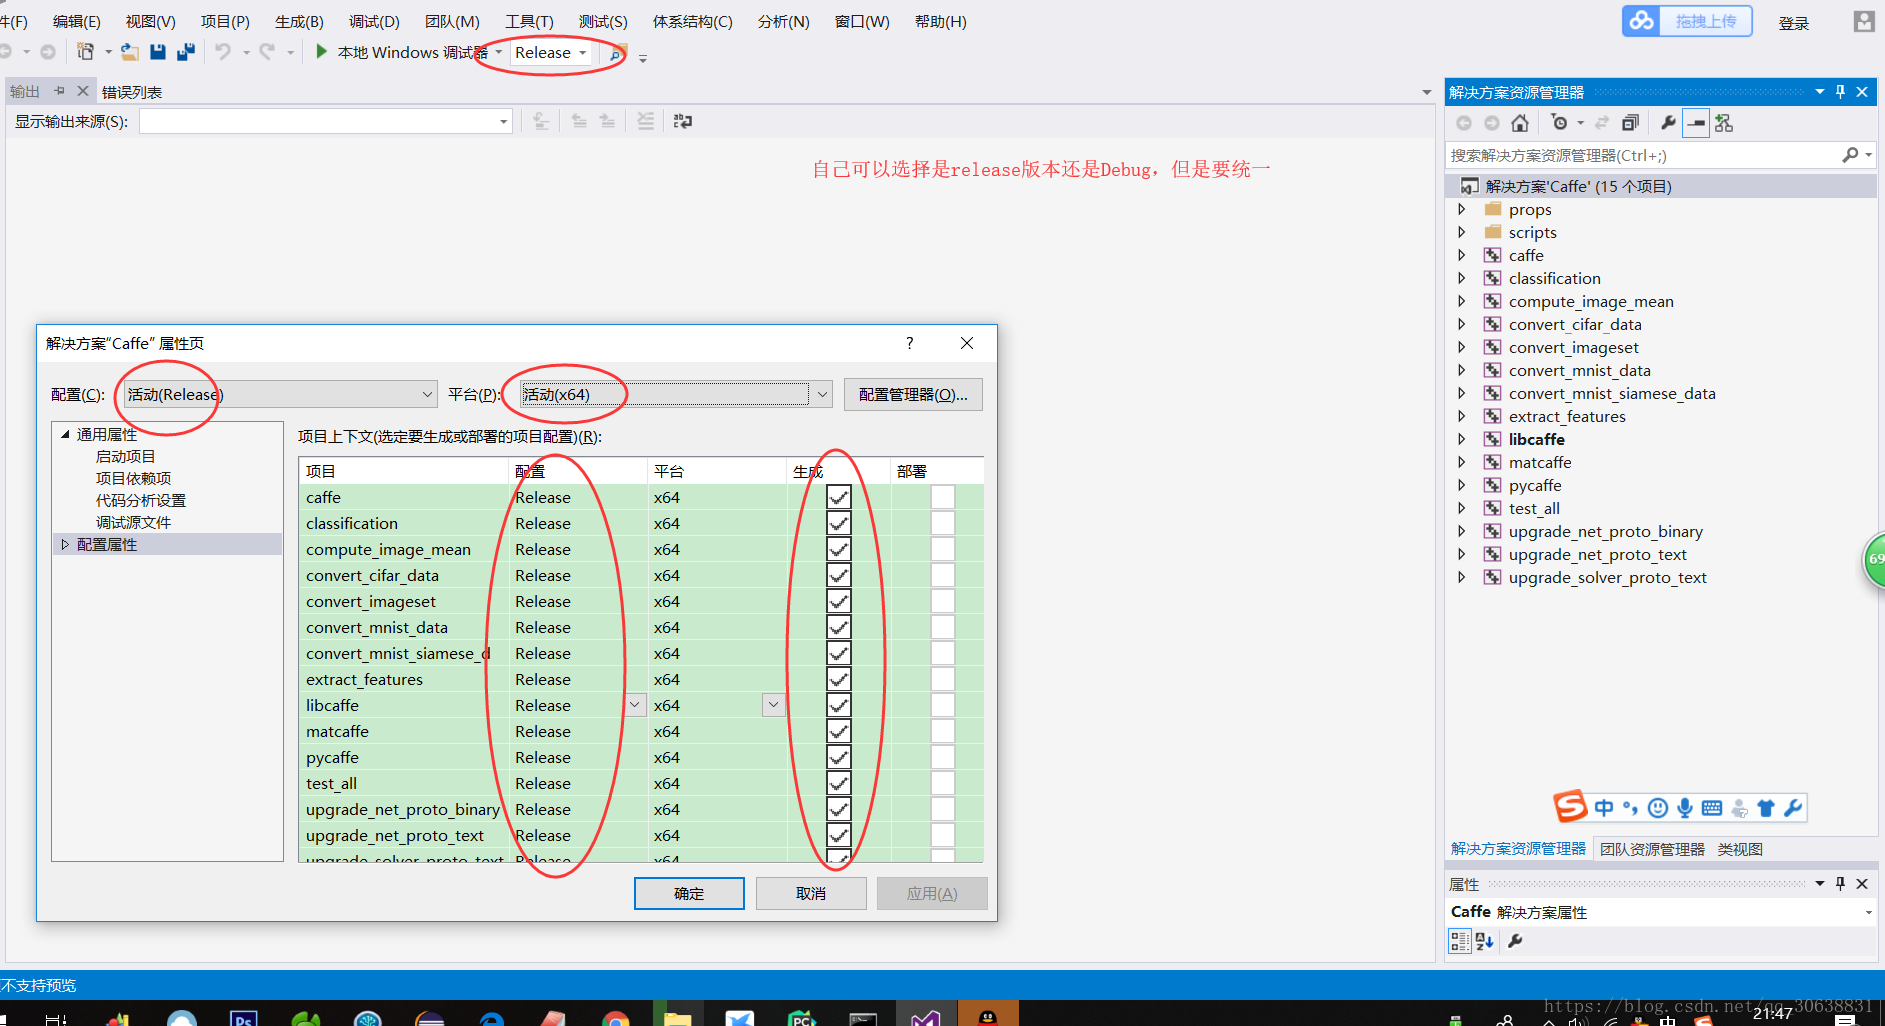Switch to the 团队资源管理器 tab

(1652, 849)
